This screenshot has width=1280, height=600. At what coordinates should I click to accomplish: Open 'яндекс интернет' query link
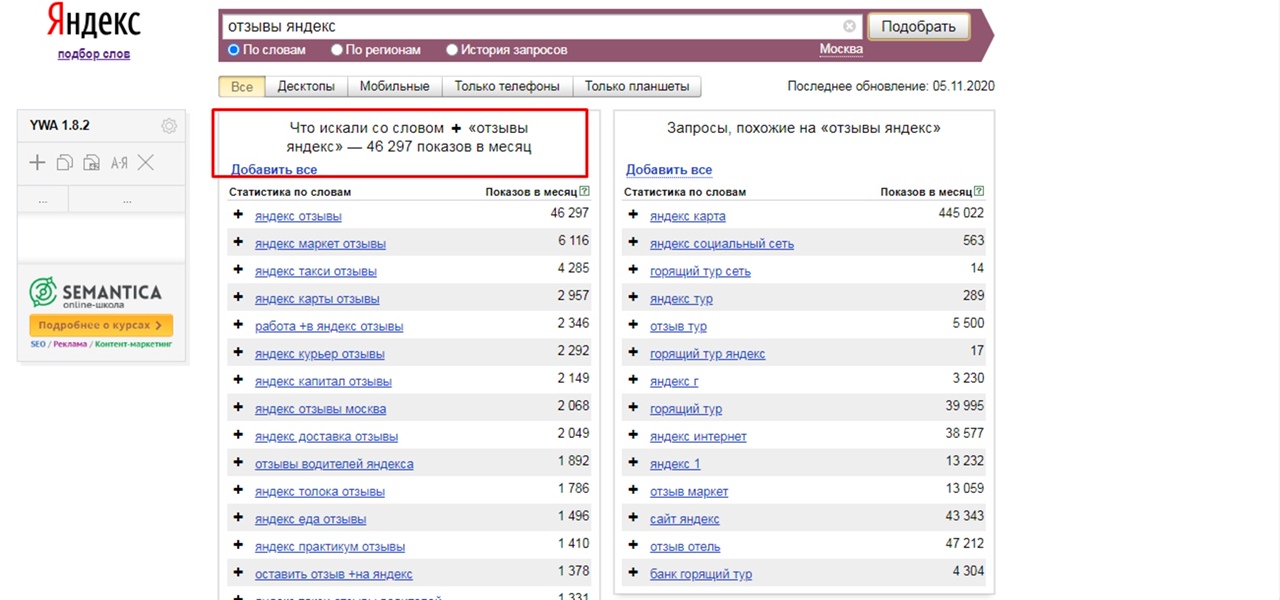(x=698, y=437)
